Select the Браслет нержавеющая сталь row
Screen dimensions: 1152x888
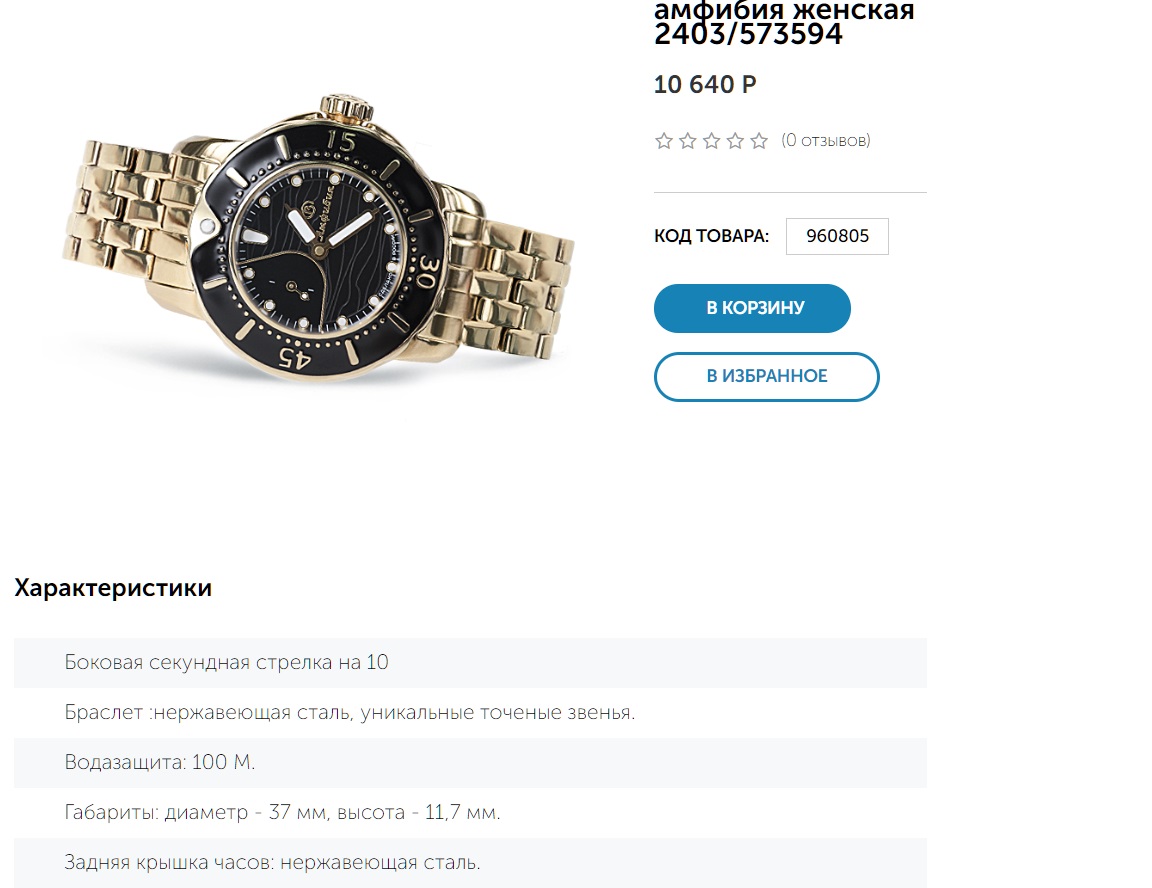[x=470, y=712]
